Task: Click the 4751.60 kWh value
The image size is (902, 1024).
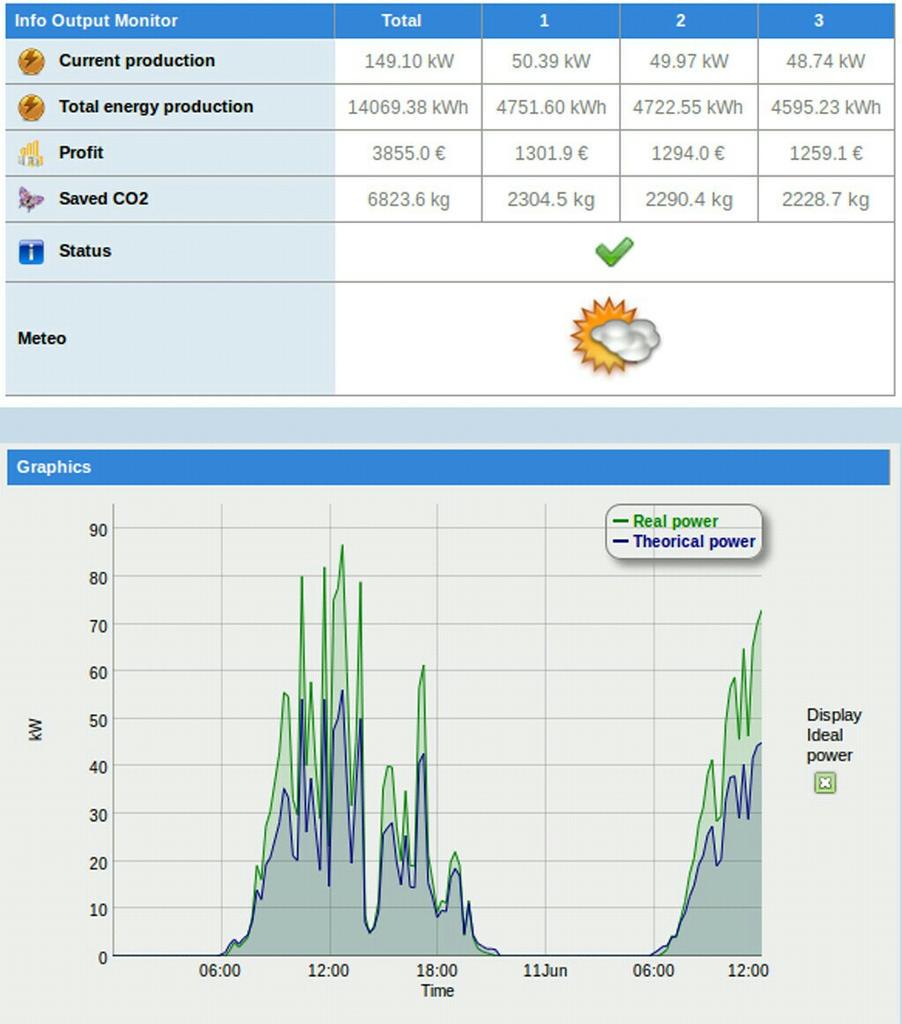Action: pyautogui.click(x=551, y=107)
